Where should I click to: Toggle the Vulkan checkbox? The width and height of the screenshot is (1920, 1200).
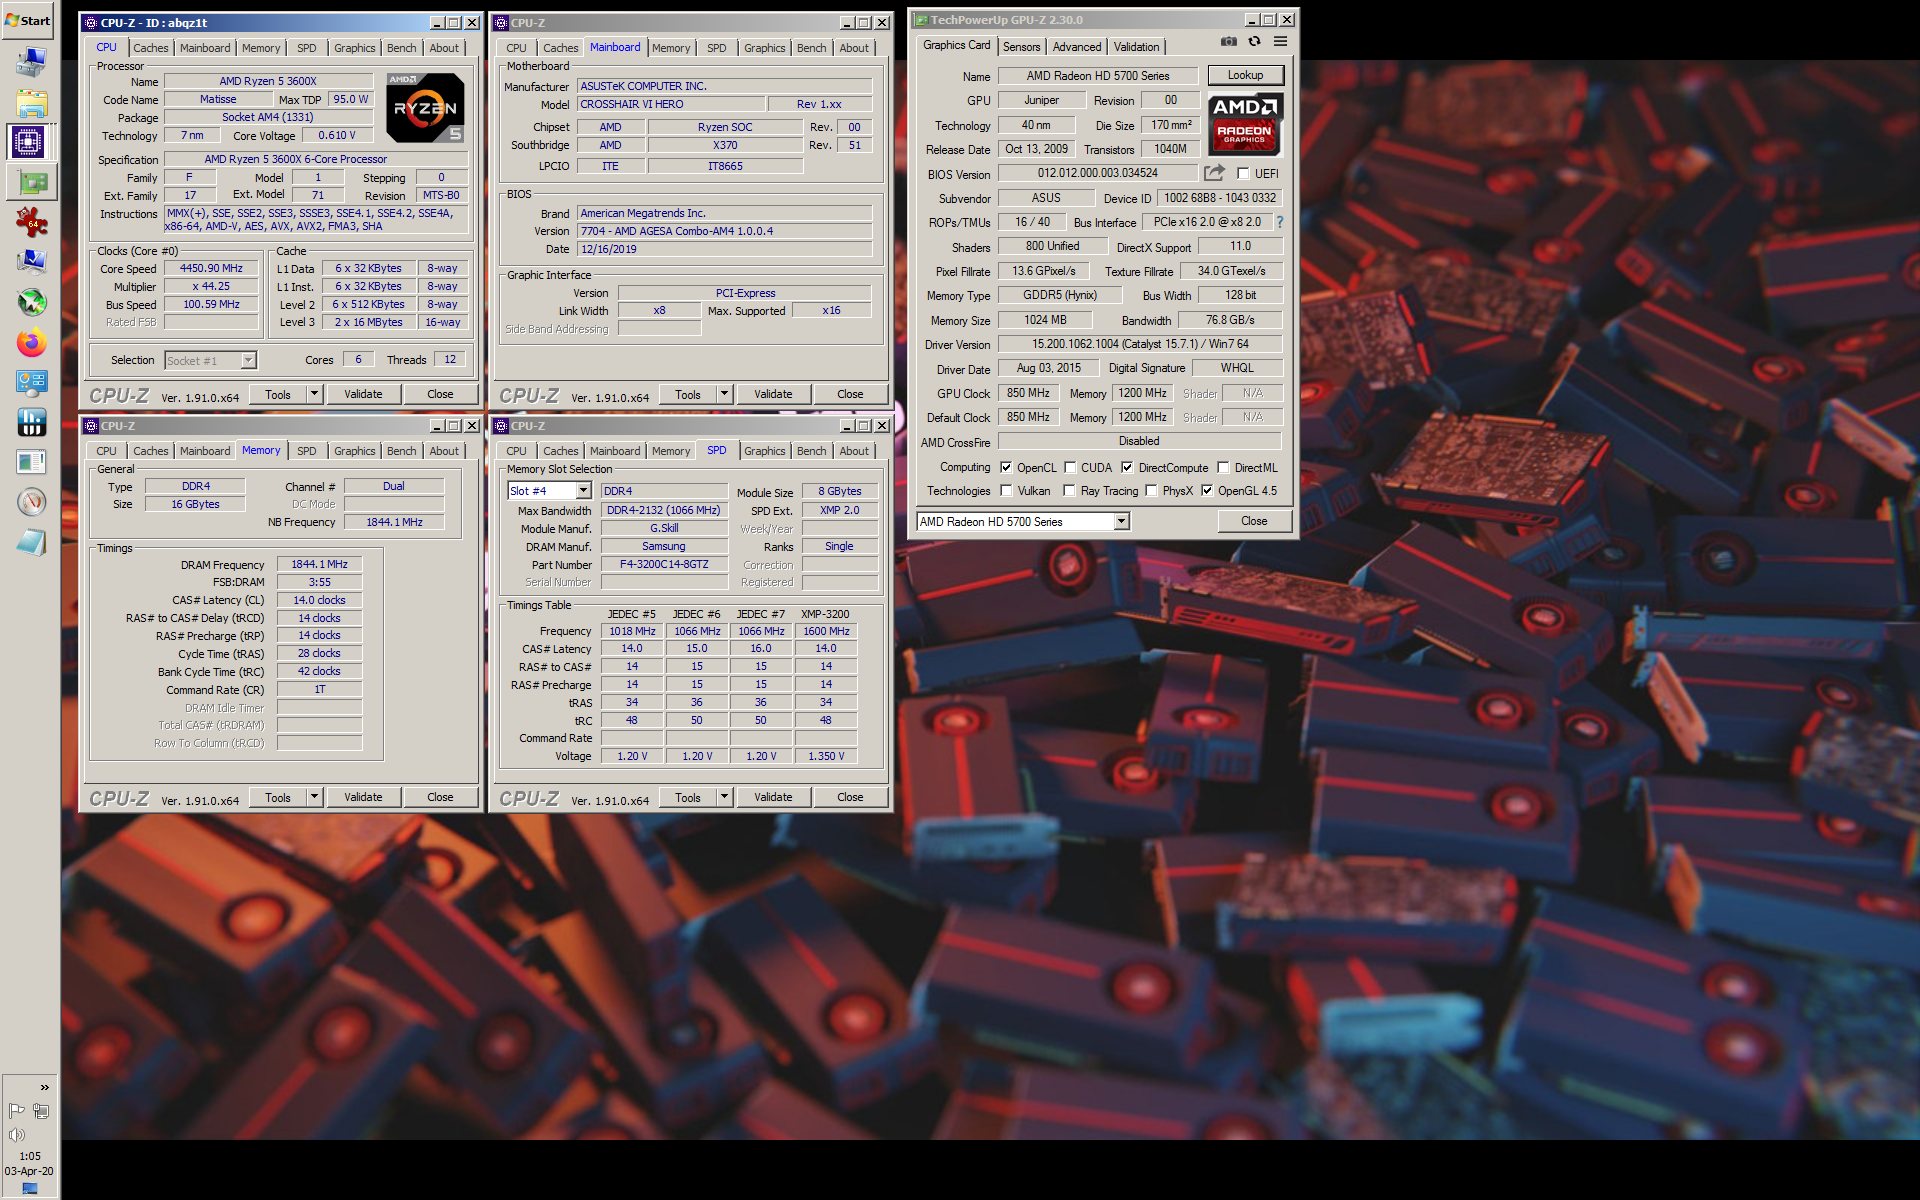(x=1007, y=491)
